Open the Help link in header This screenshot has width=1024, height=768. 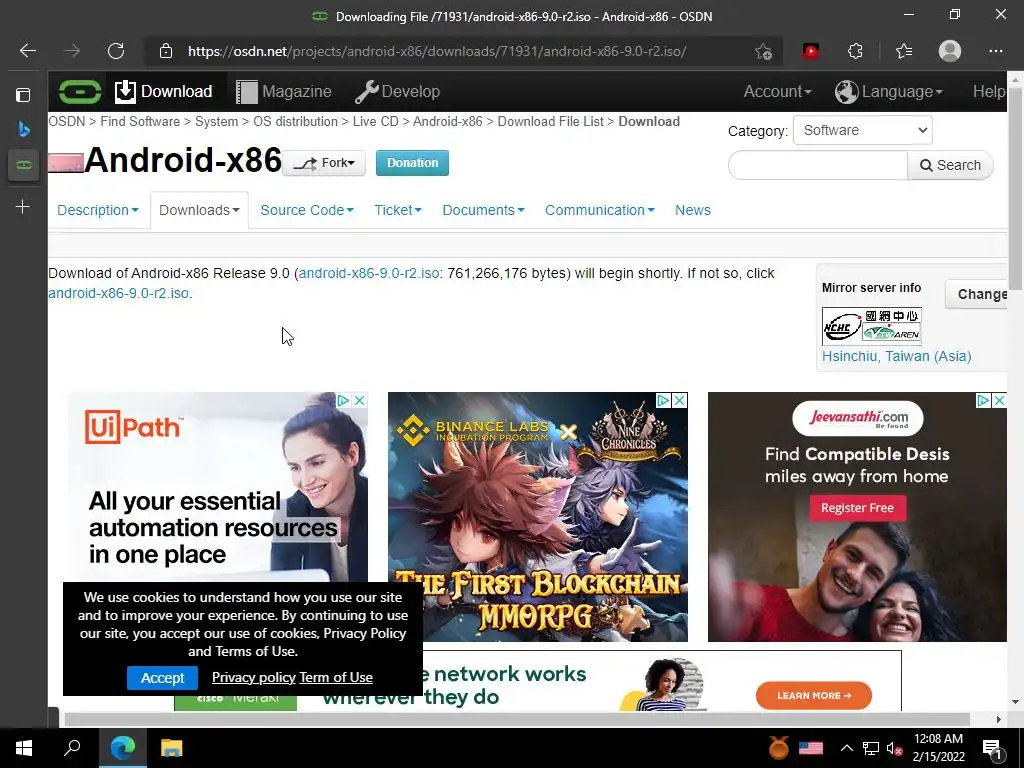989,91
